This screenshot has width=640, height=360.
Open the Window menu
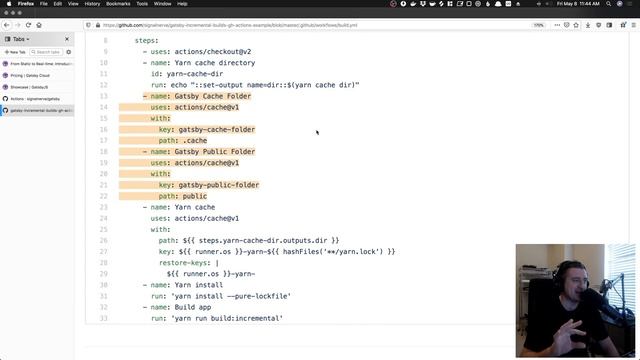click(162, 4)
